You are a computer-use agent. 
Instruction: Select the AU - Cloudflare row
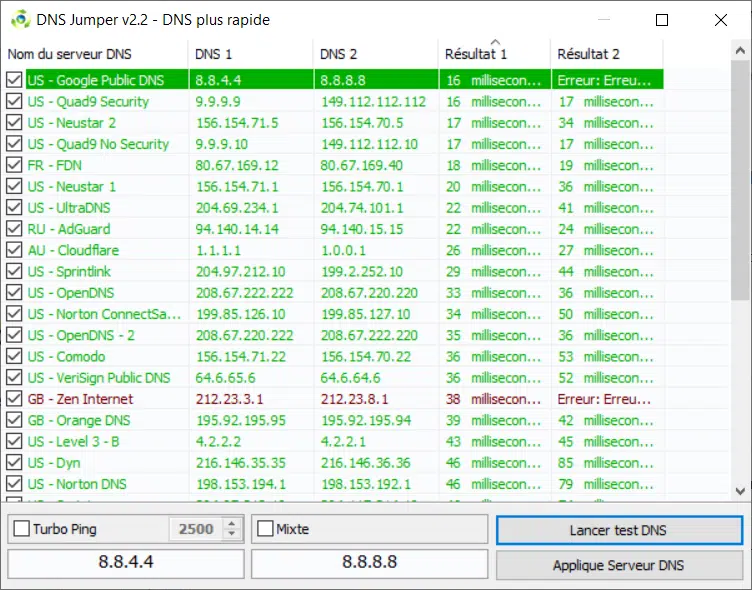335,250
